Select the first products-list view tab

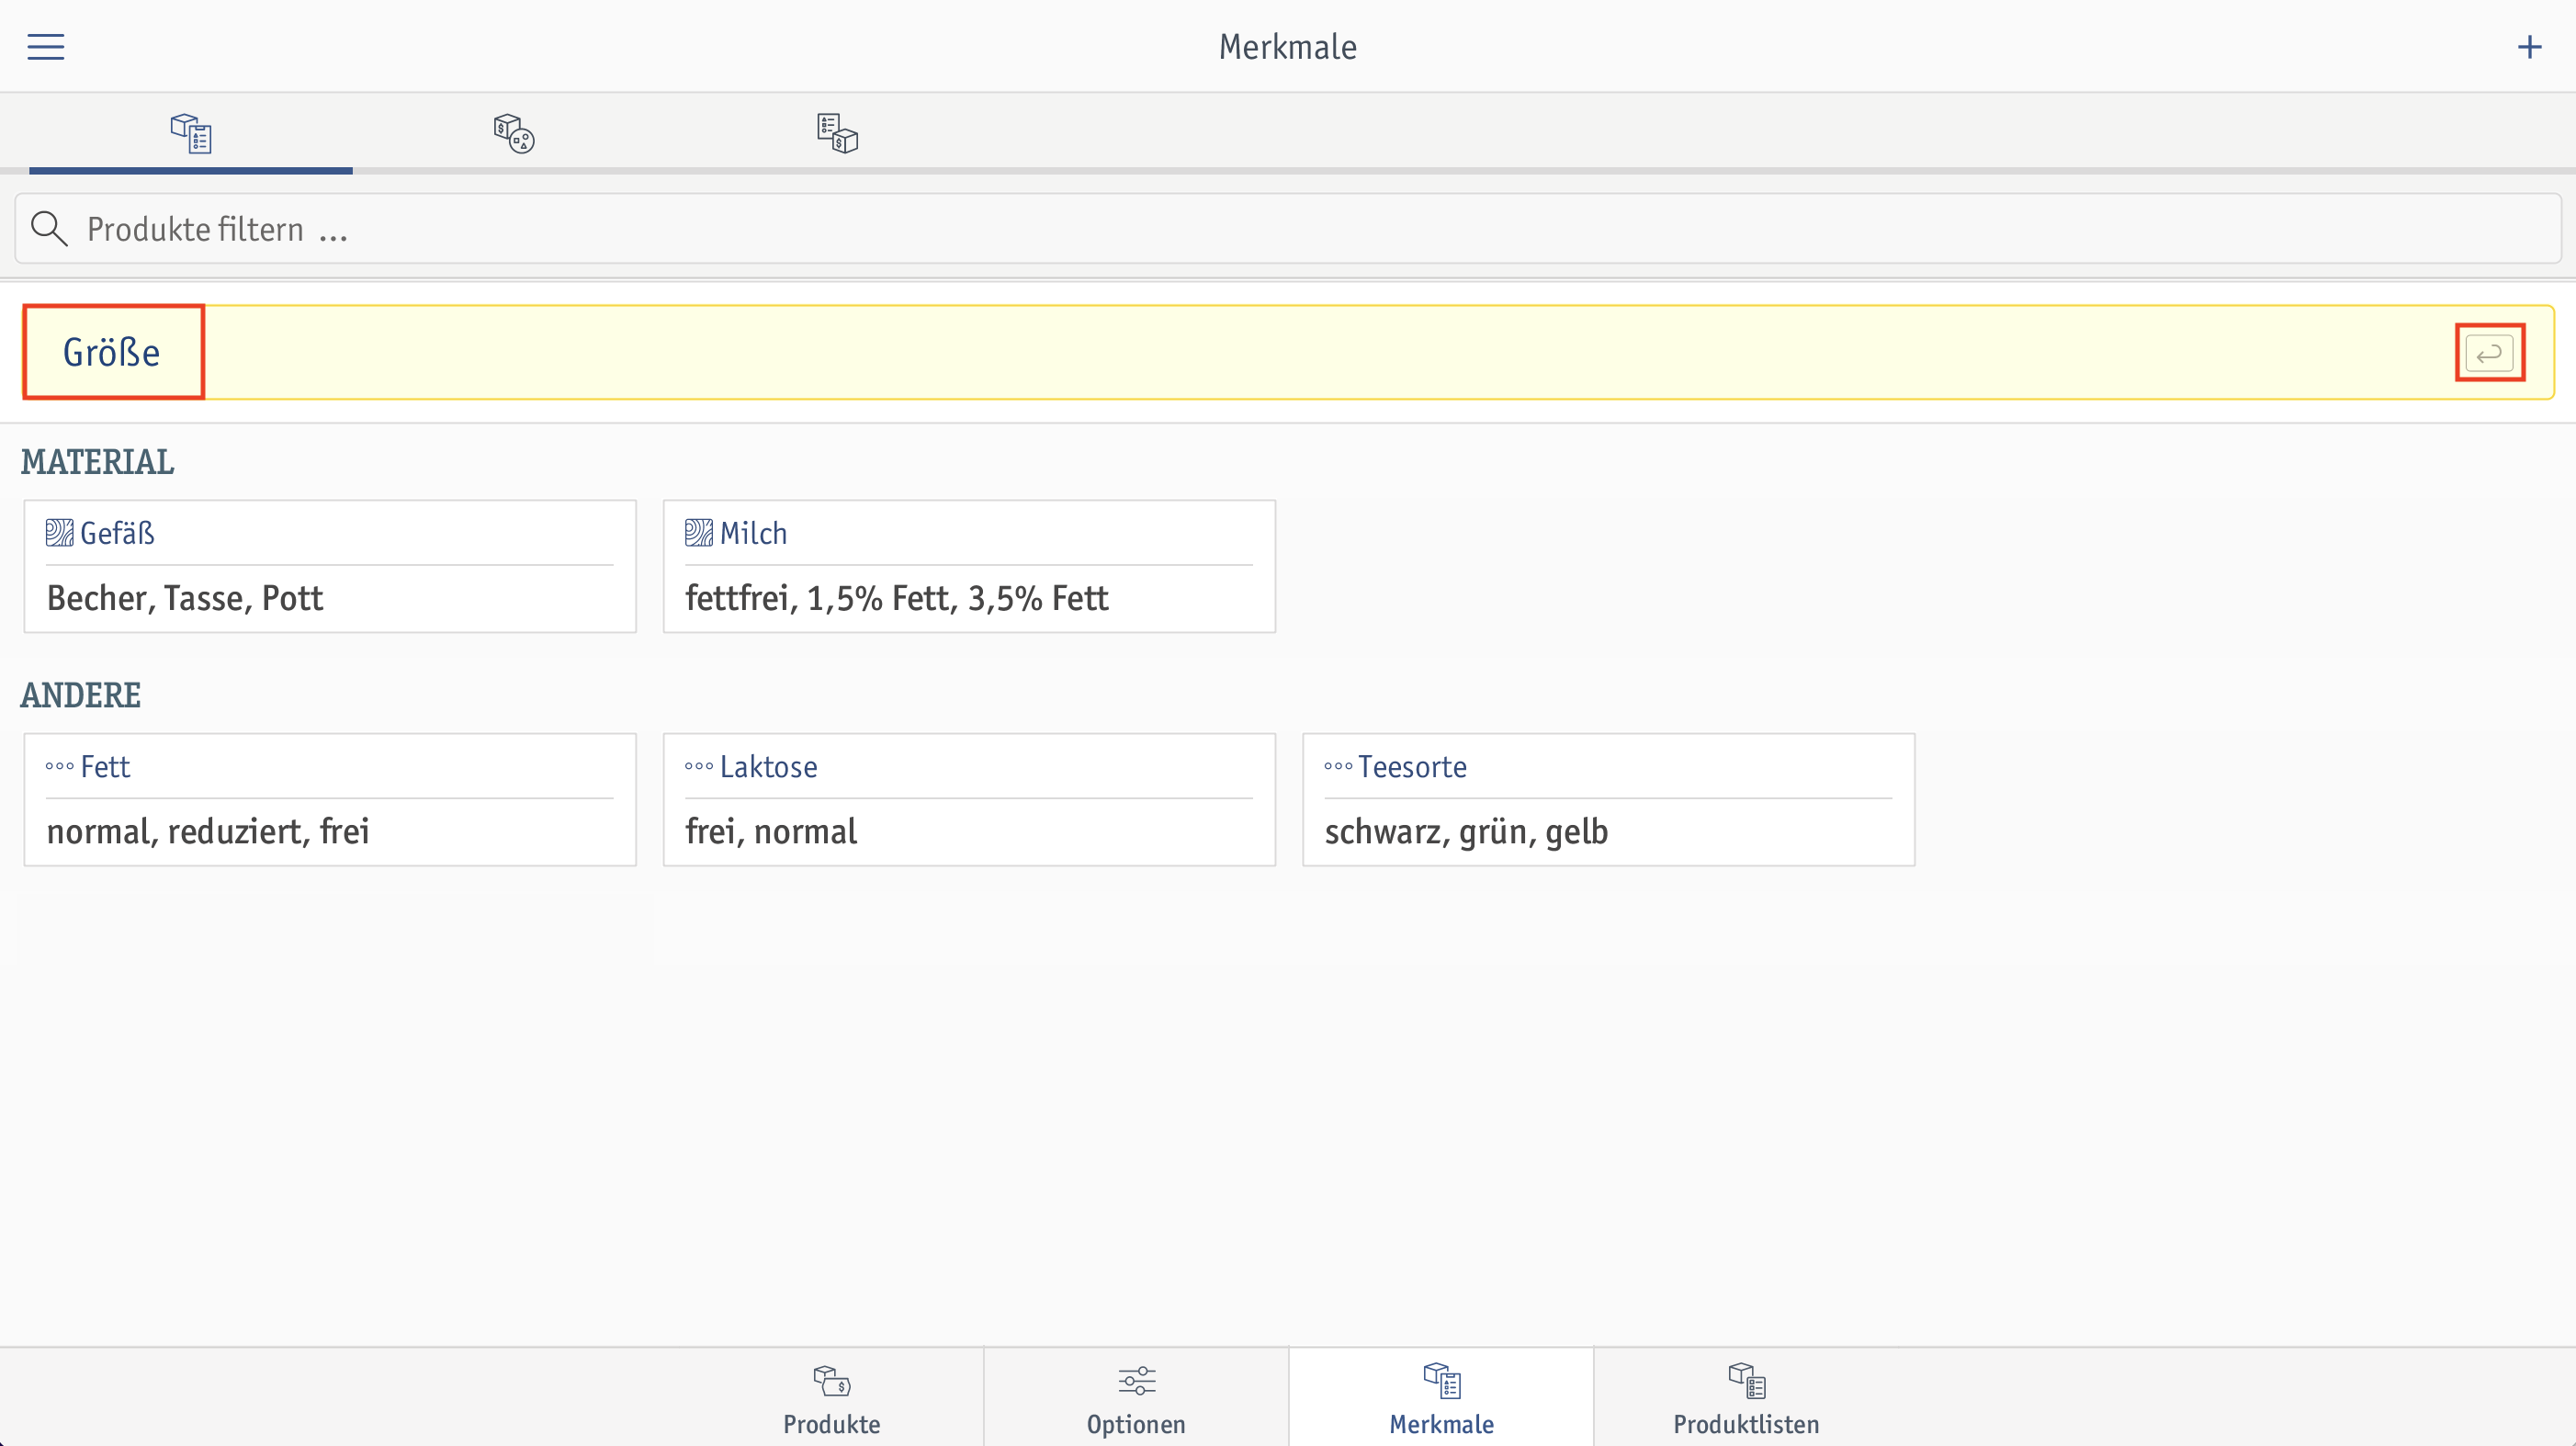(190, 132)
